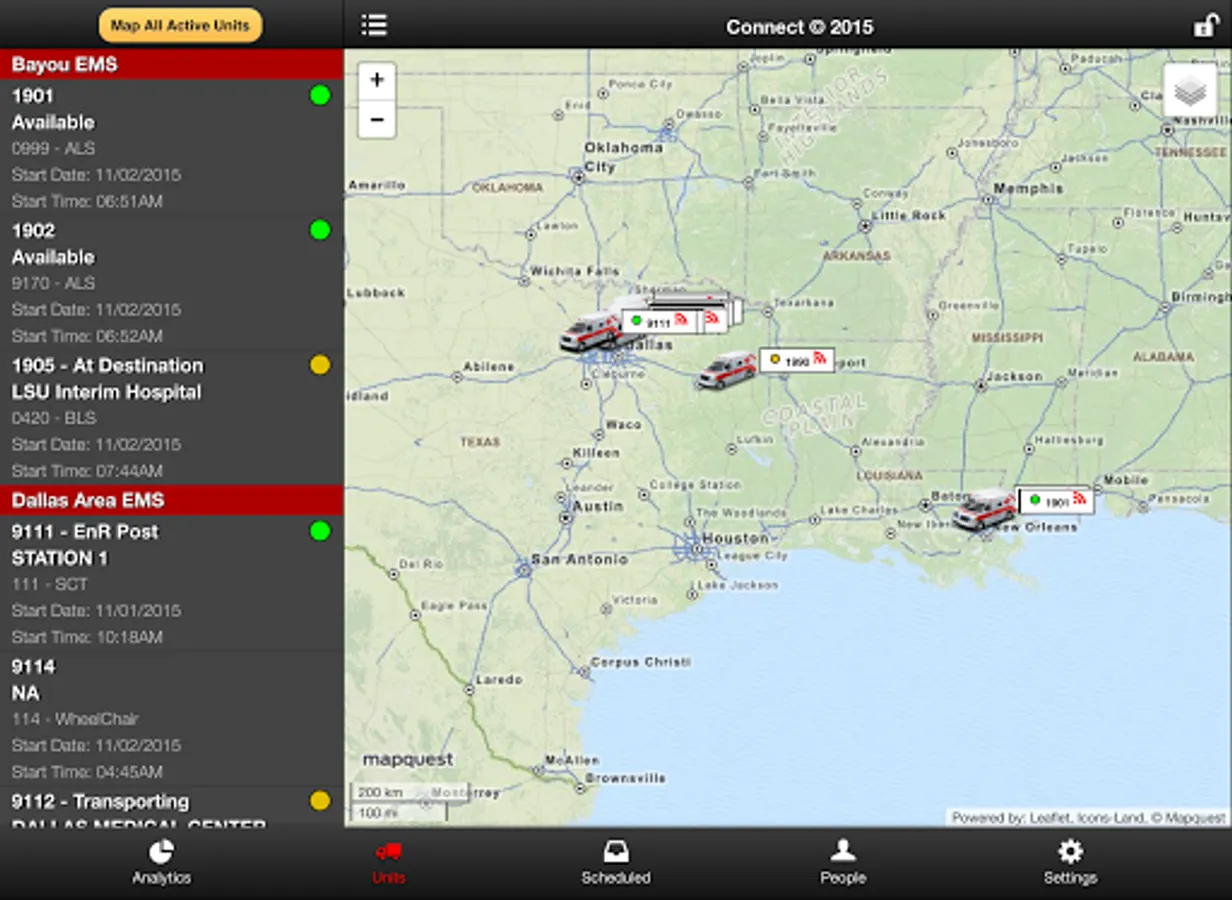Click yellow status dot for unit 1905

click(320, 365)
